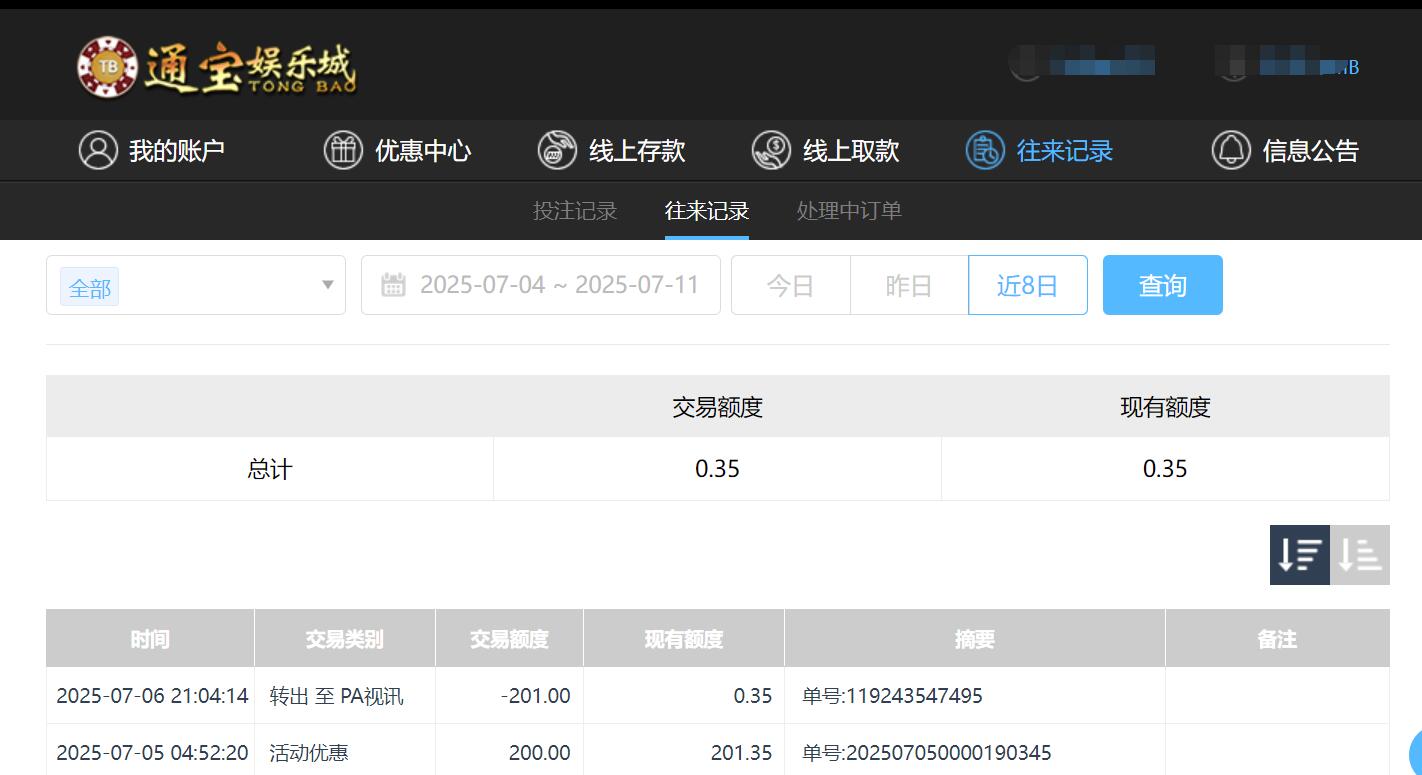Click the 今日 quick filter
The height and width of the screenshot is (775, 1422).
[x=791, y=285]
